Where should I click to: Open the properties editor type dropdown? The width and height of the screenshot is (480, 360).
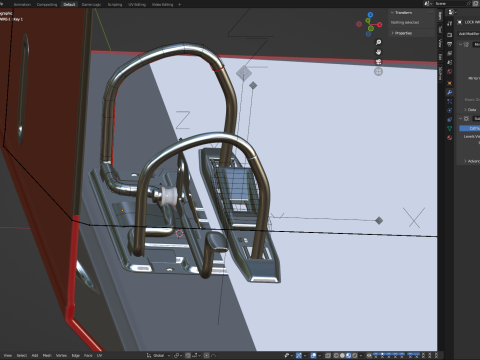pyautogui.click(x=452, y=12)
